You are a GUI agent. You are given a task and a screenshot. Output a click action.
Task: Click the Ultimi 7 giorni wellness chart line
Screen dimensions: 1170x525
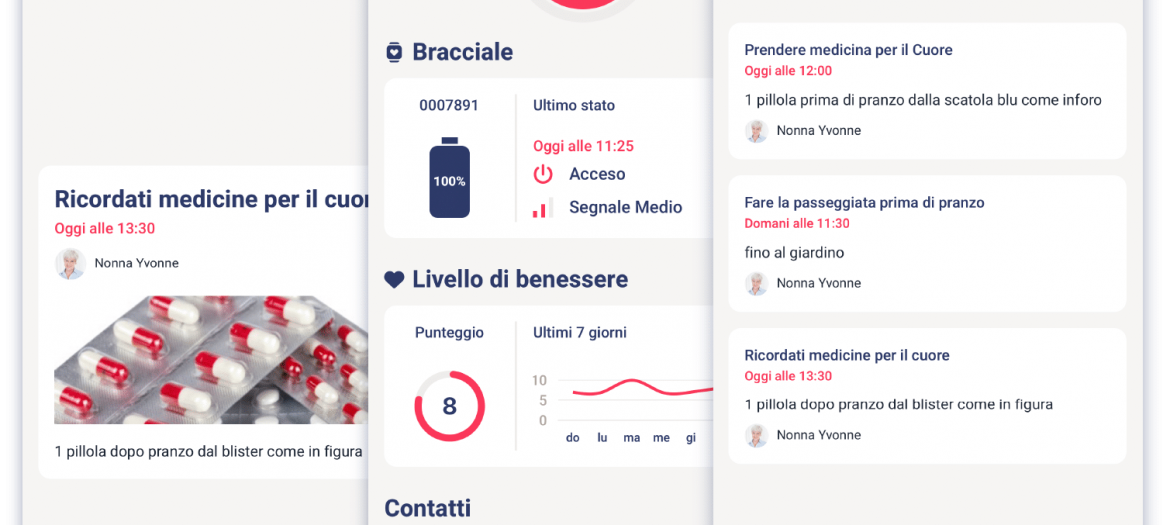click(x=642, y=388)
